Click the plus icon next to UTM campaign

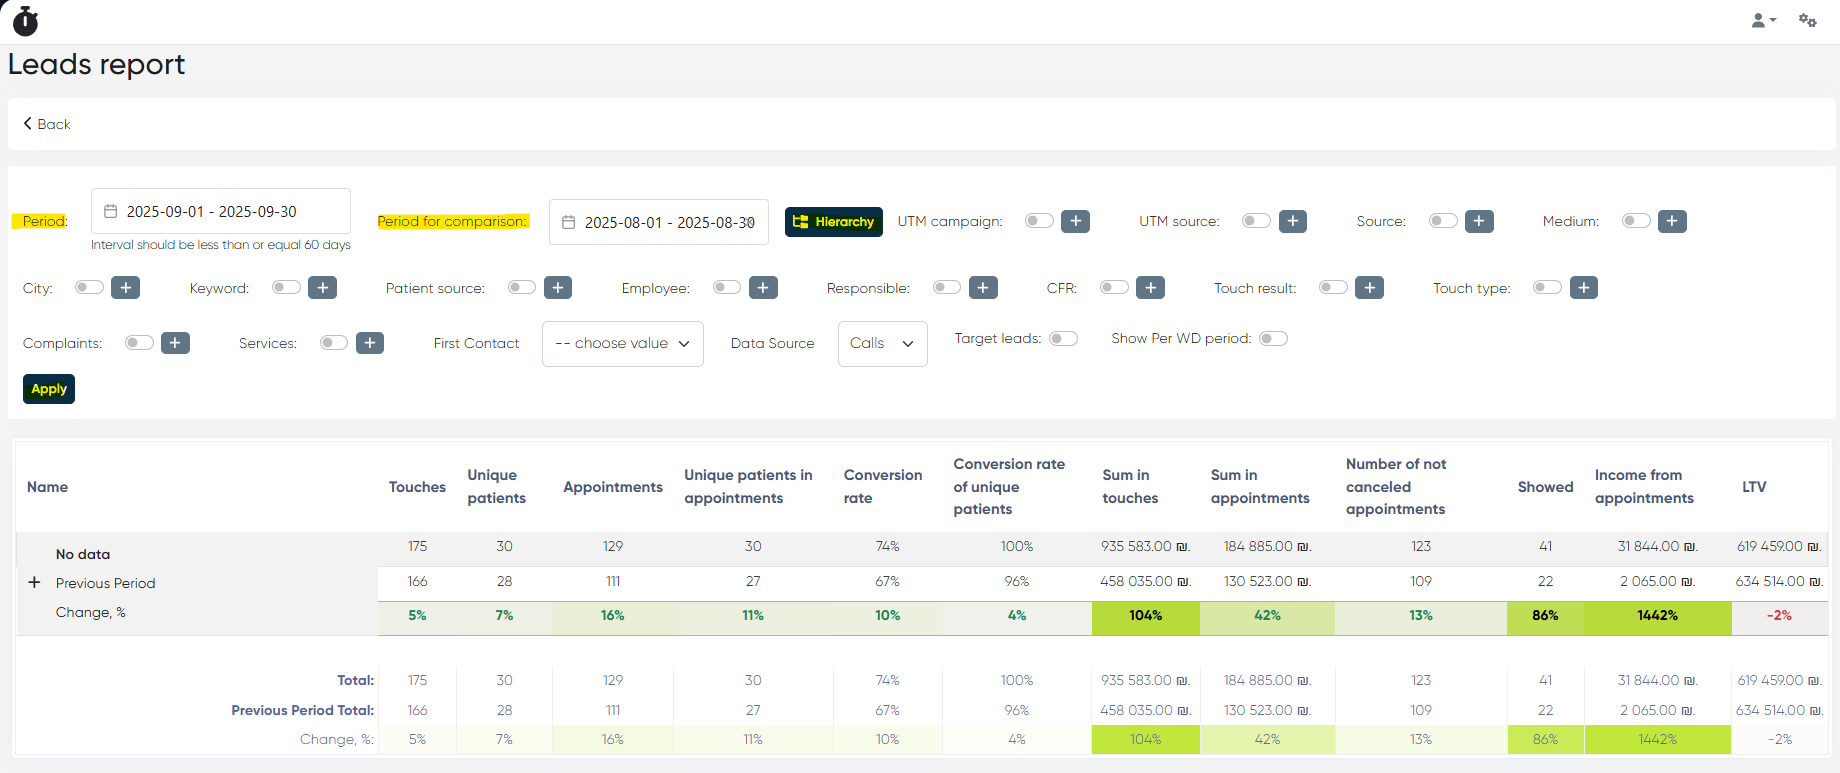(x=1075, y=221)
